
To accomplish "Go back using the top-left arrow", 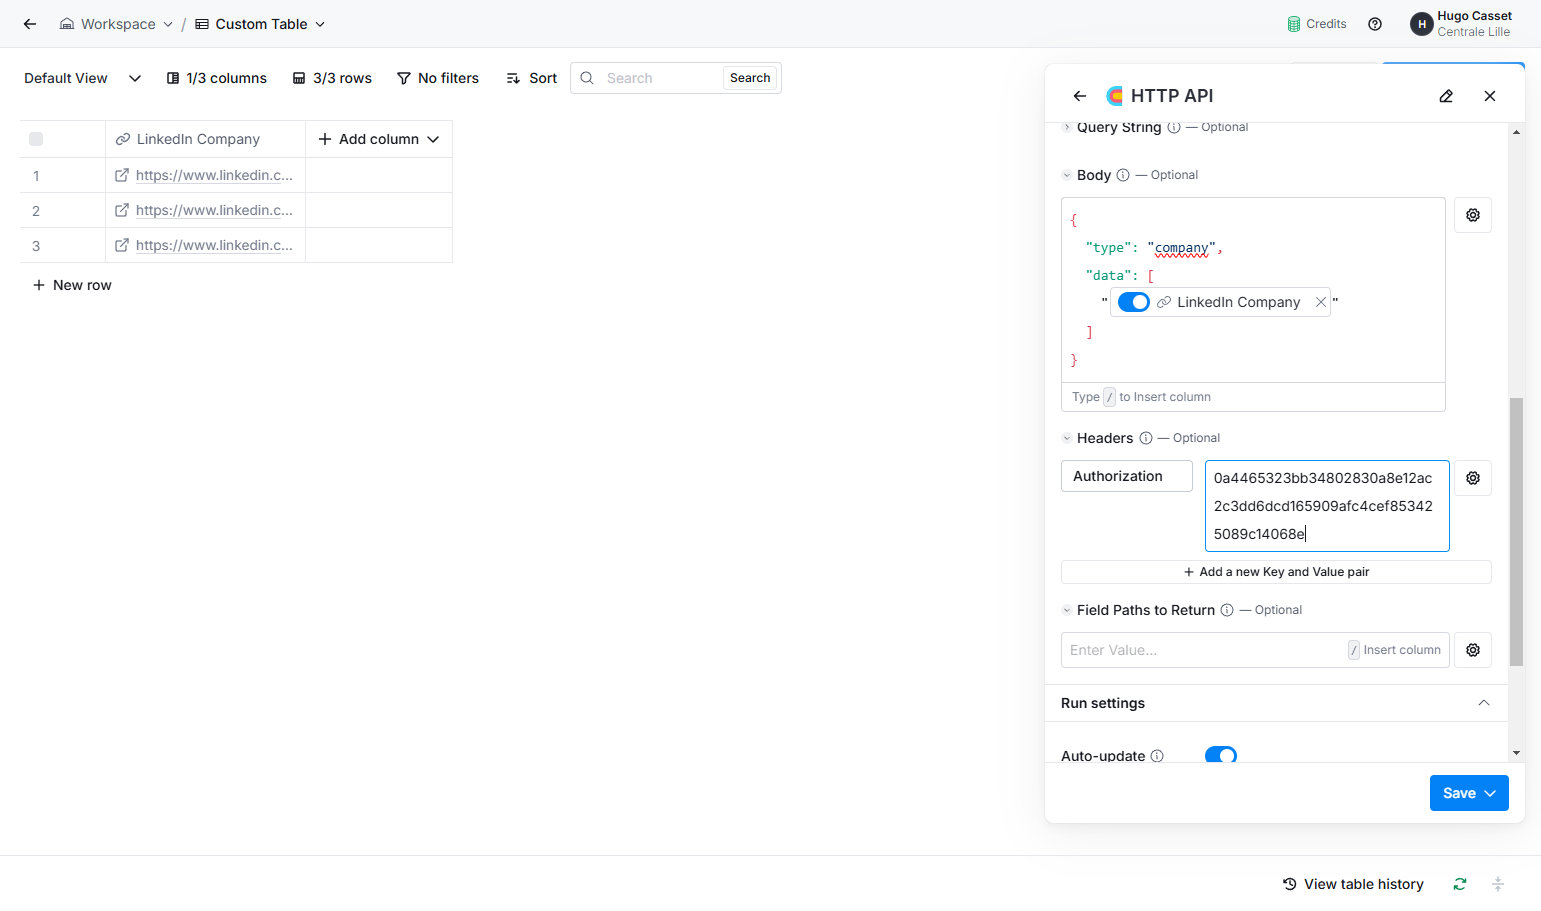I will [x=30, y=24].
